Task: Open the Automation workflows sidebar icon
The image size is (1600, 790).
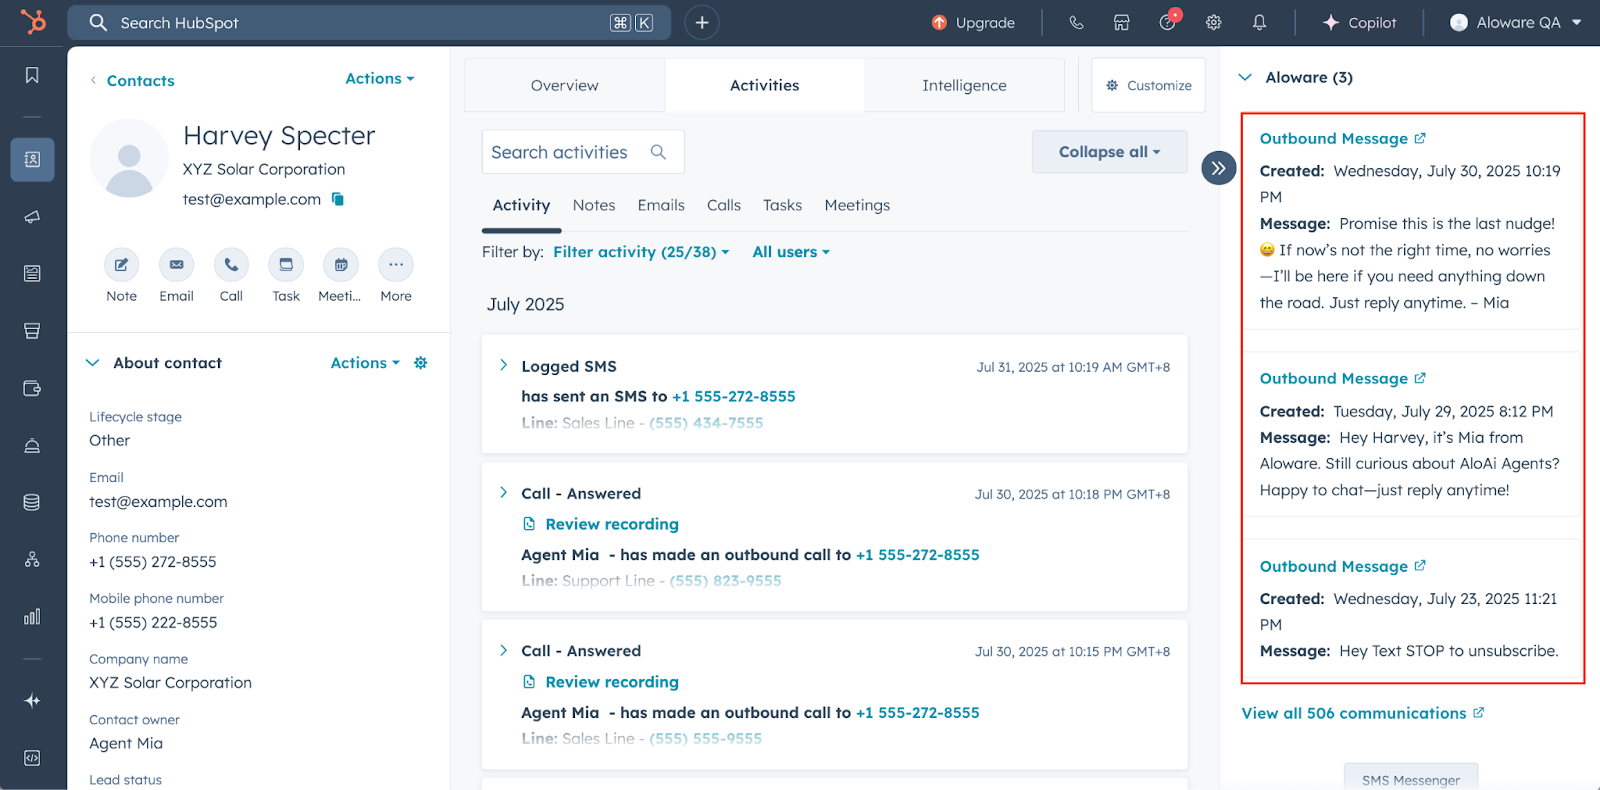Action: tap(32, 559)
